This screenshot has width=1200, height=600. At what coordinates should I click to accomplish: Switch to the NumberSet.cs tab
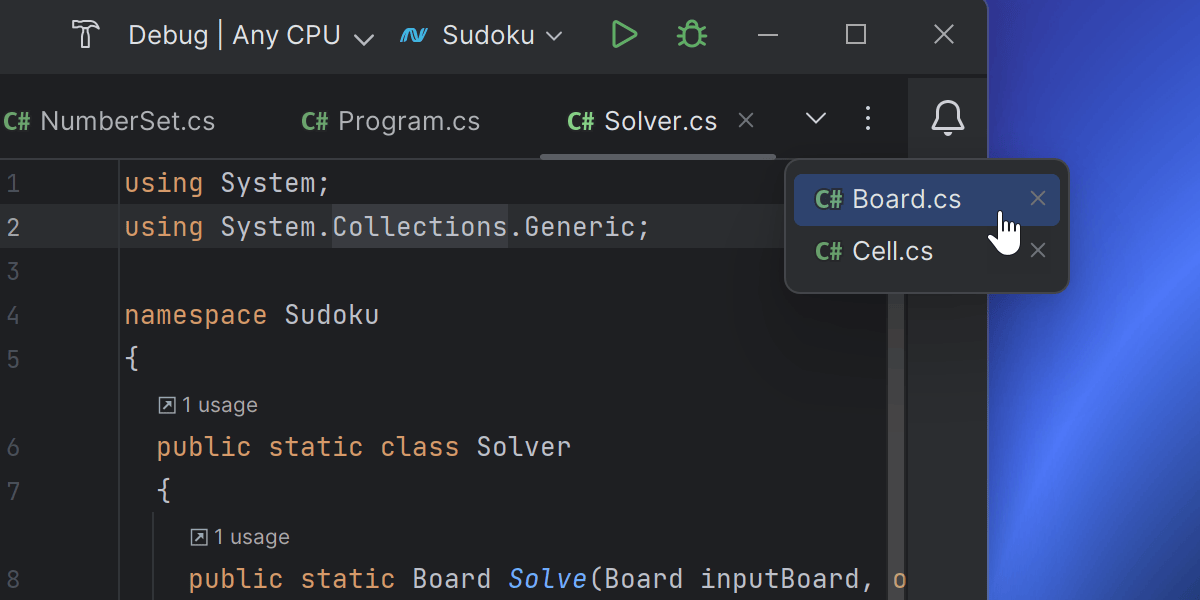click(110, 122)
